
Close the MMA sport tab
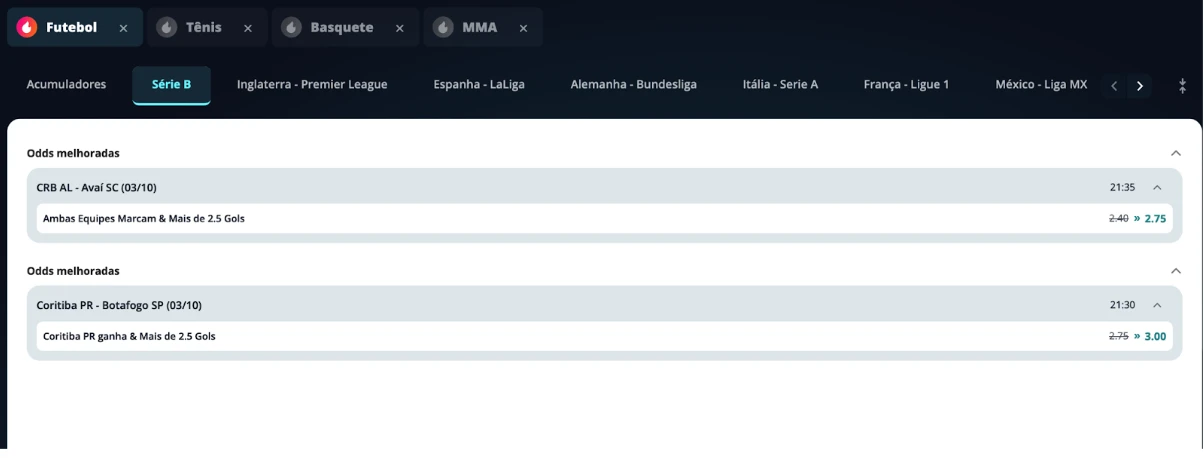point(523,28)
